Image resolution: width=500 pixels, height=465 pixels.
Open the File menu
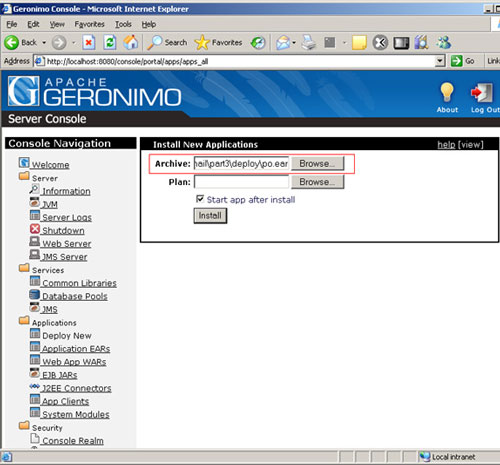[12, 24]
